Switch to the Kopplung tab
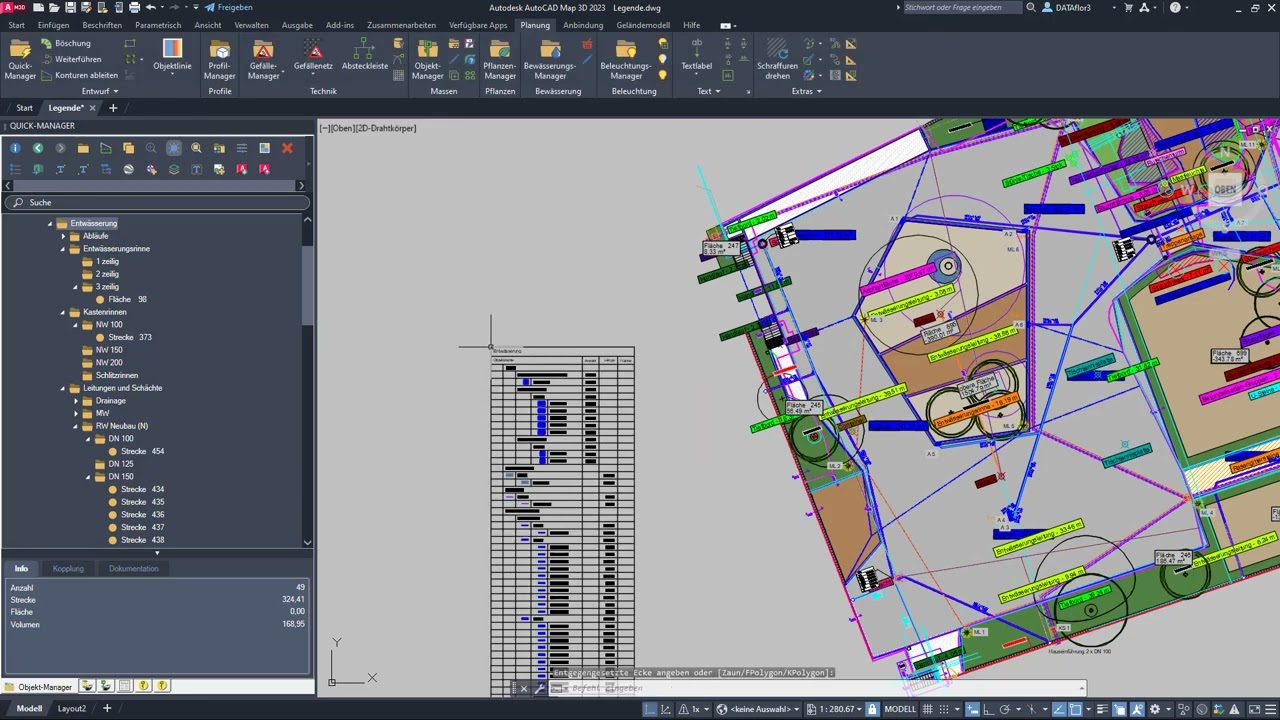The width and height of the screenshot is (1280, 720). click(68, 568)
